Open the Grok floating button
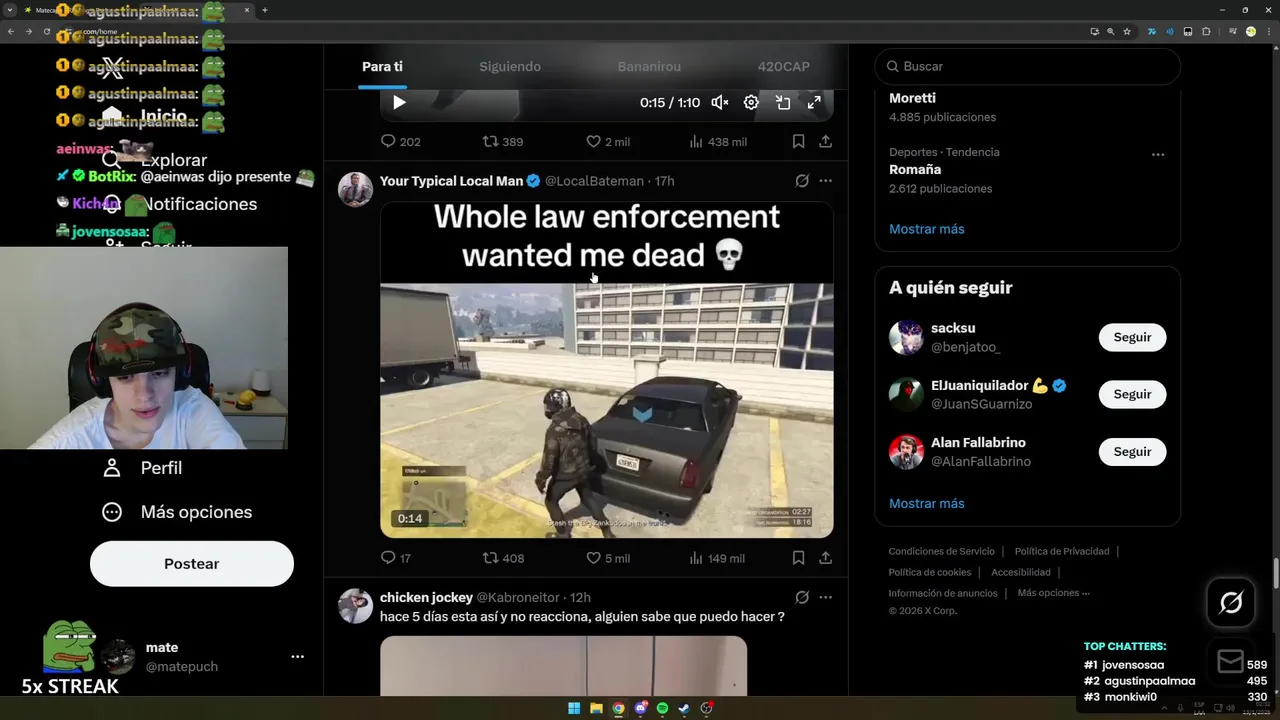The image size is (1280, 720). 1231,602
